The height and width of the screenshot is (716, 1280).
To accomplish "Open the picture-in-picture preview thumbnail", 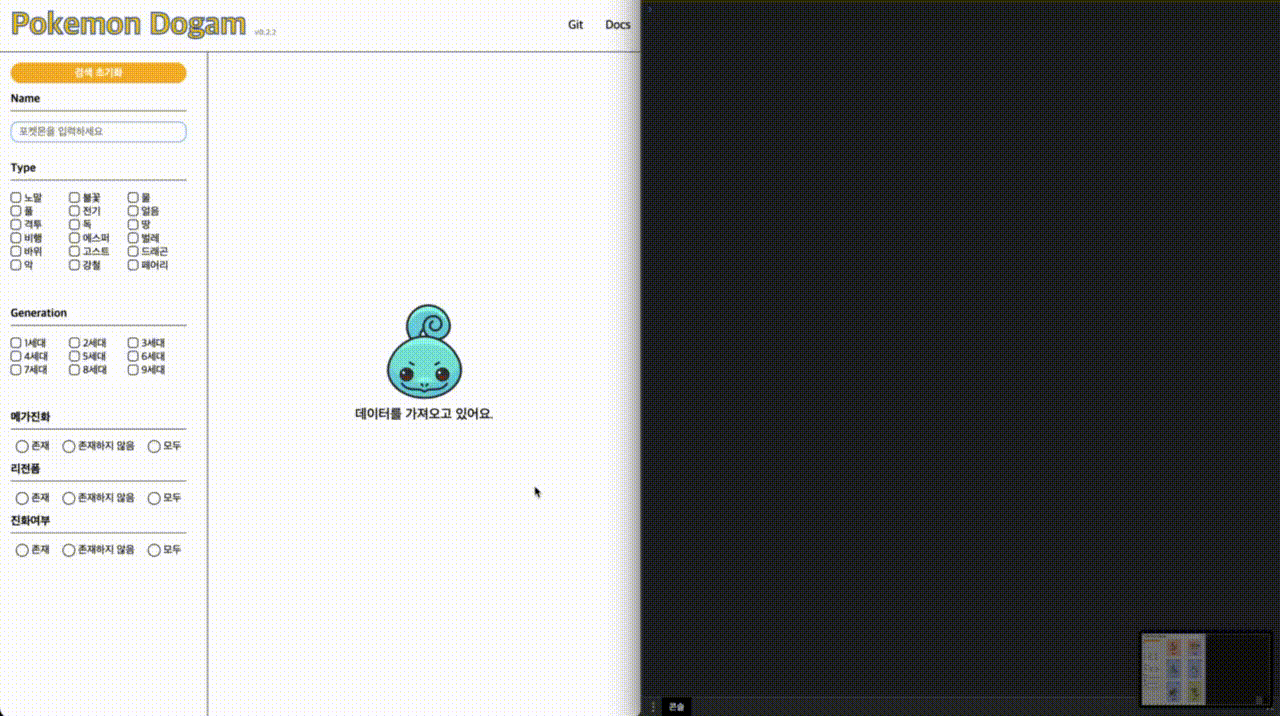I will point(1206,668).
